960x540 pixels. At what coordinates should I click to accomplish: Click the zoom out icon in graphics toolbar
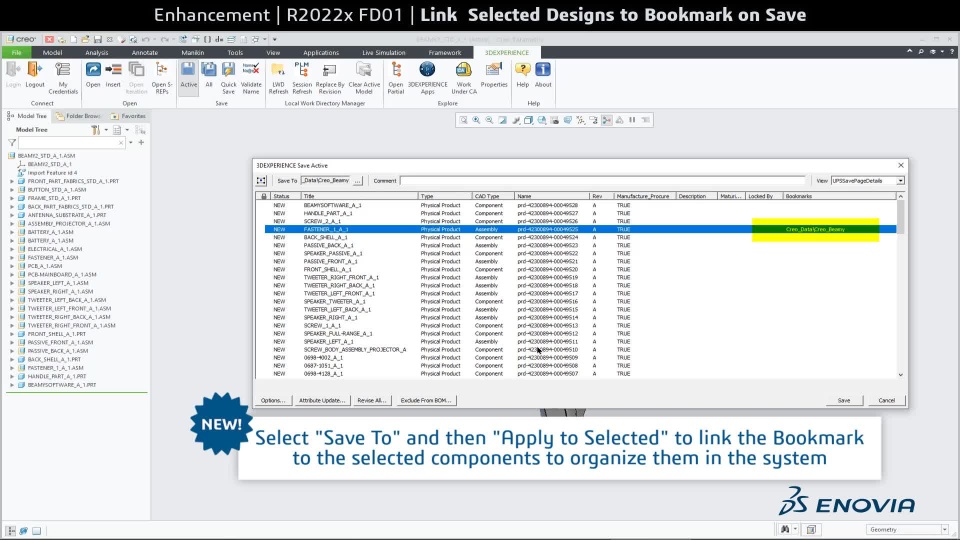(x=489, y=120)
